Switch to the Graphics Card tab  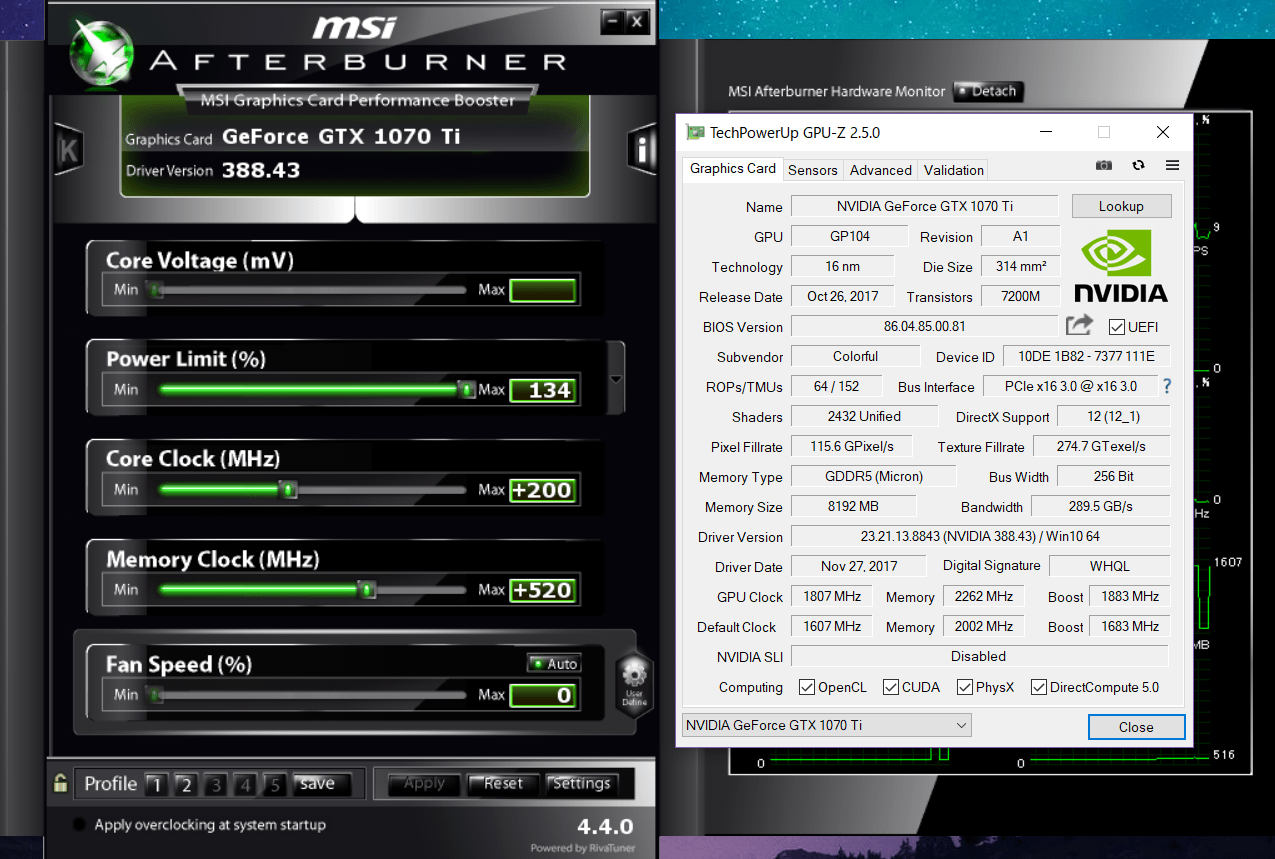(x=733, y=169)
